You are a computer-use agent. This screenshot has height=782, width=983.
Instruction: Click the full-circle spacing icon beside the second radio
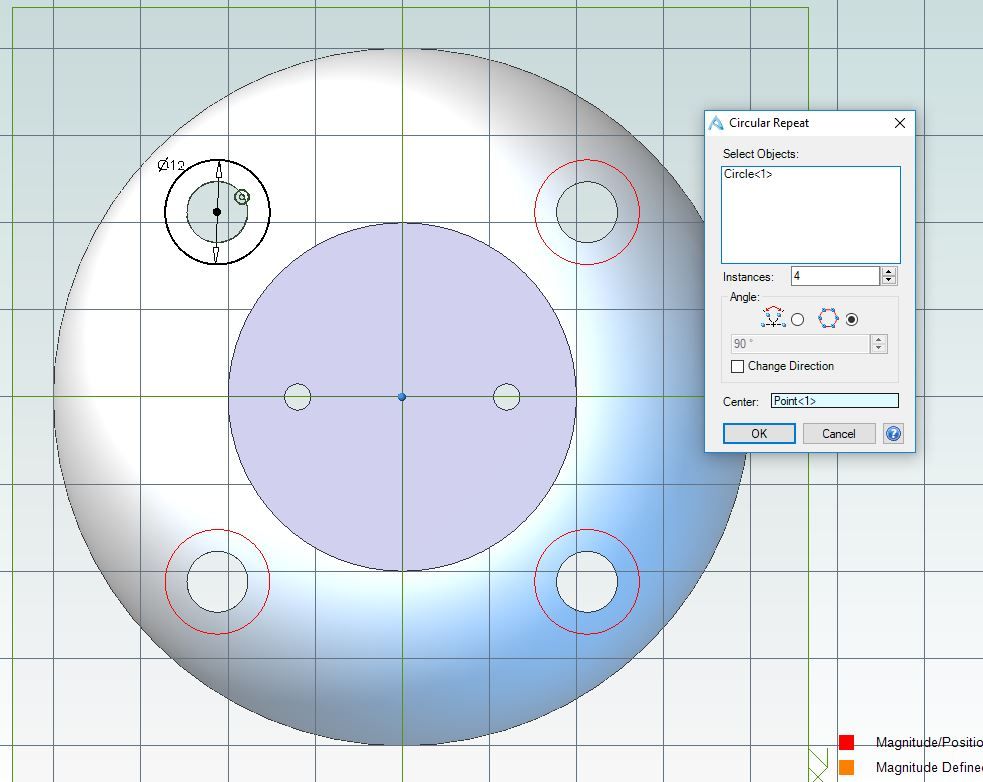pos(828,318)
